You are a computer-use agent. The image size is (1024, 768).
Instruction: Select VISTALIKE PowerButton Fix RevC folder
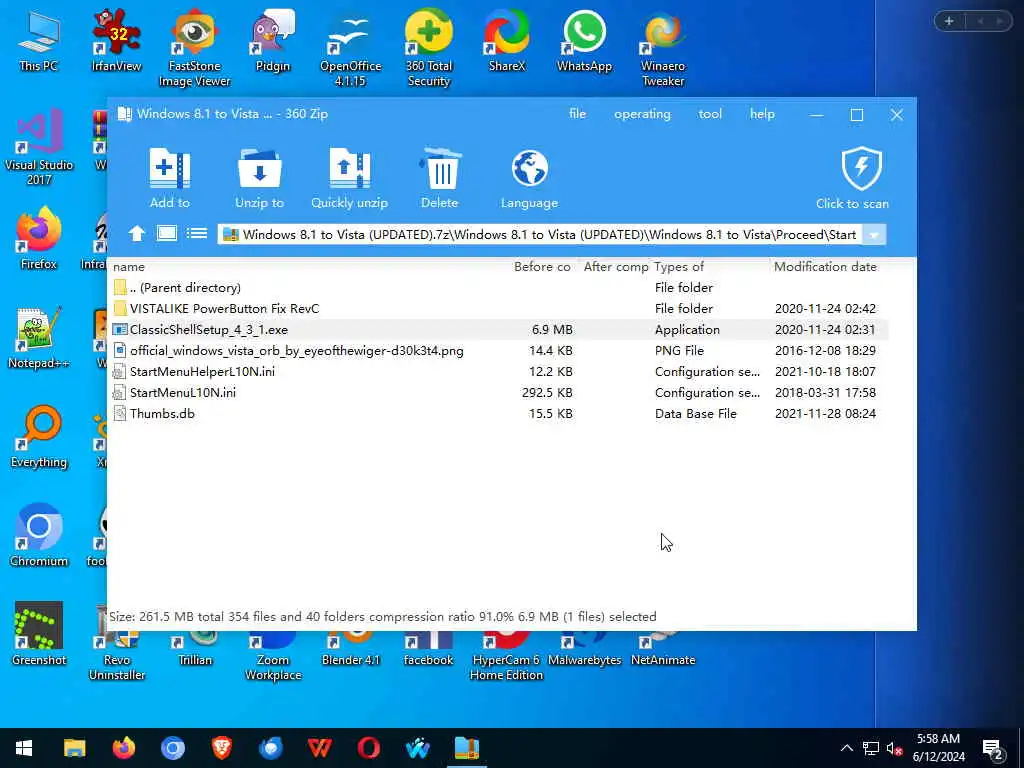pyautogui.click(x=500, y=308)
